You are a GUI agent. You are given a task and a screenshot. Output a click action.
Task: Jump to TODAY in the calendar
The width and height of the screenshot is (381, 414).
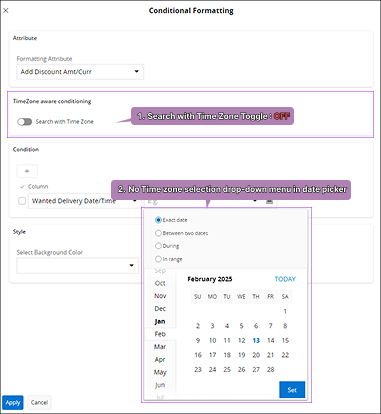[285, 279]
